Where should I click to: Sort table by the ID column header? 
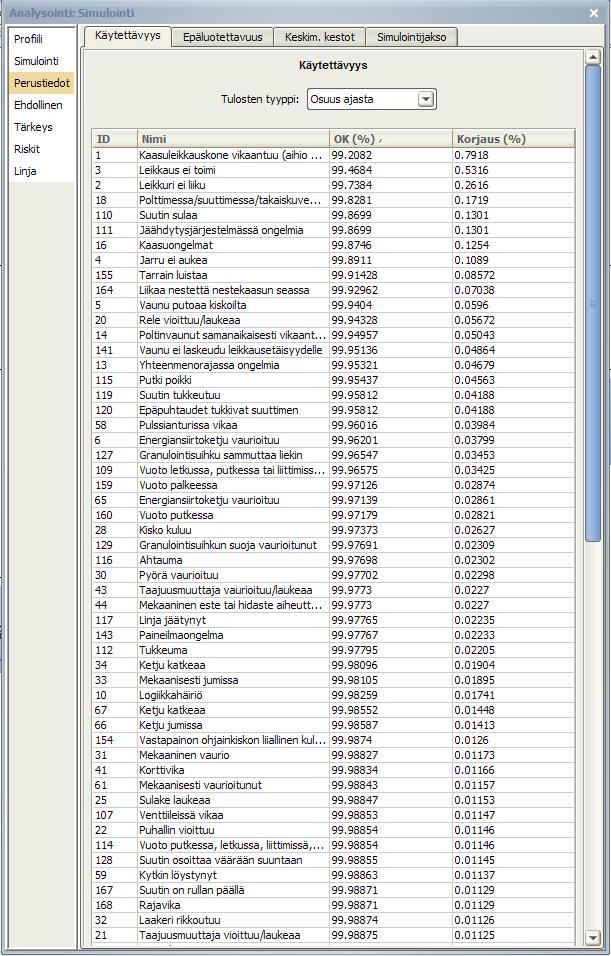tap(114, 139)
